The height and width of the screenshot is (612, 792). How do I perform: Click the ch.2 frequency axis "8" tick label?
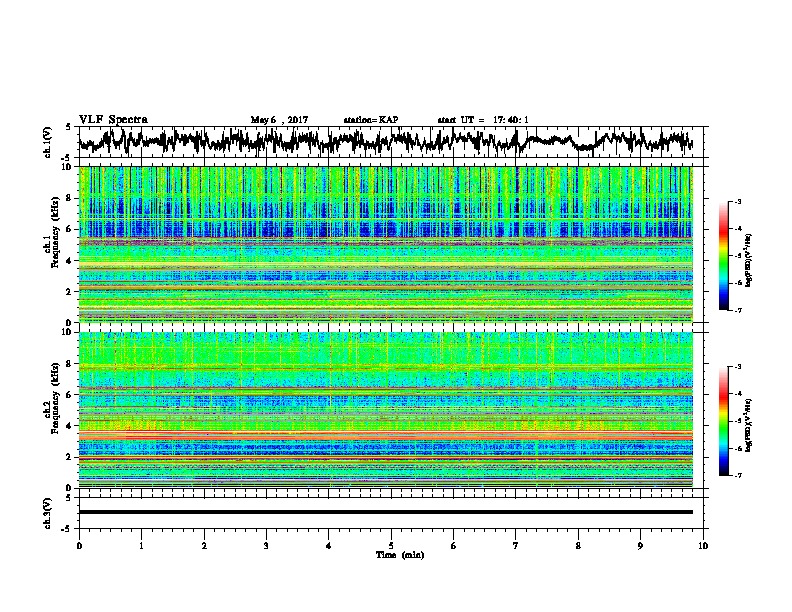(70, 363)
